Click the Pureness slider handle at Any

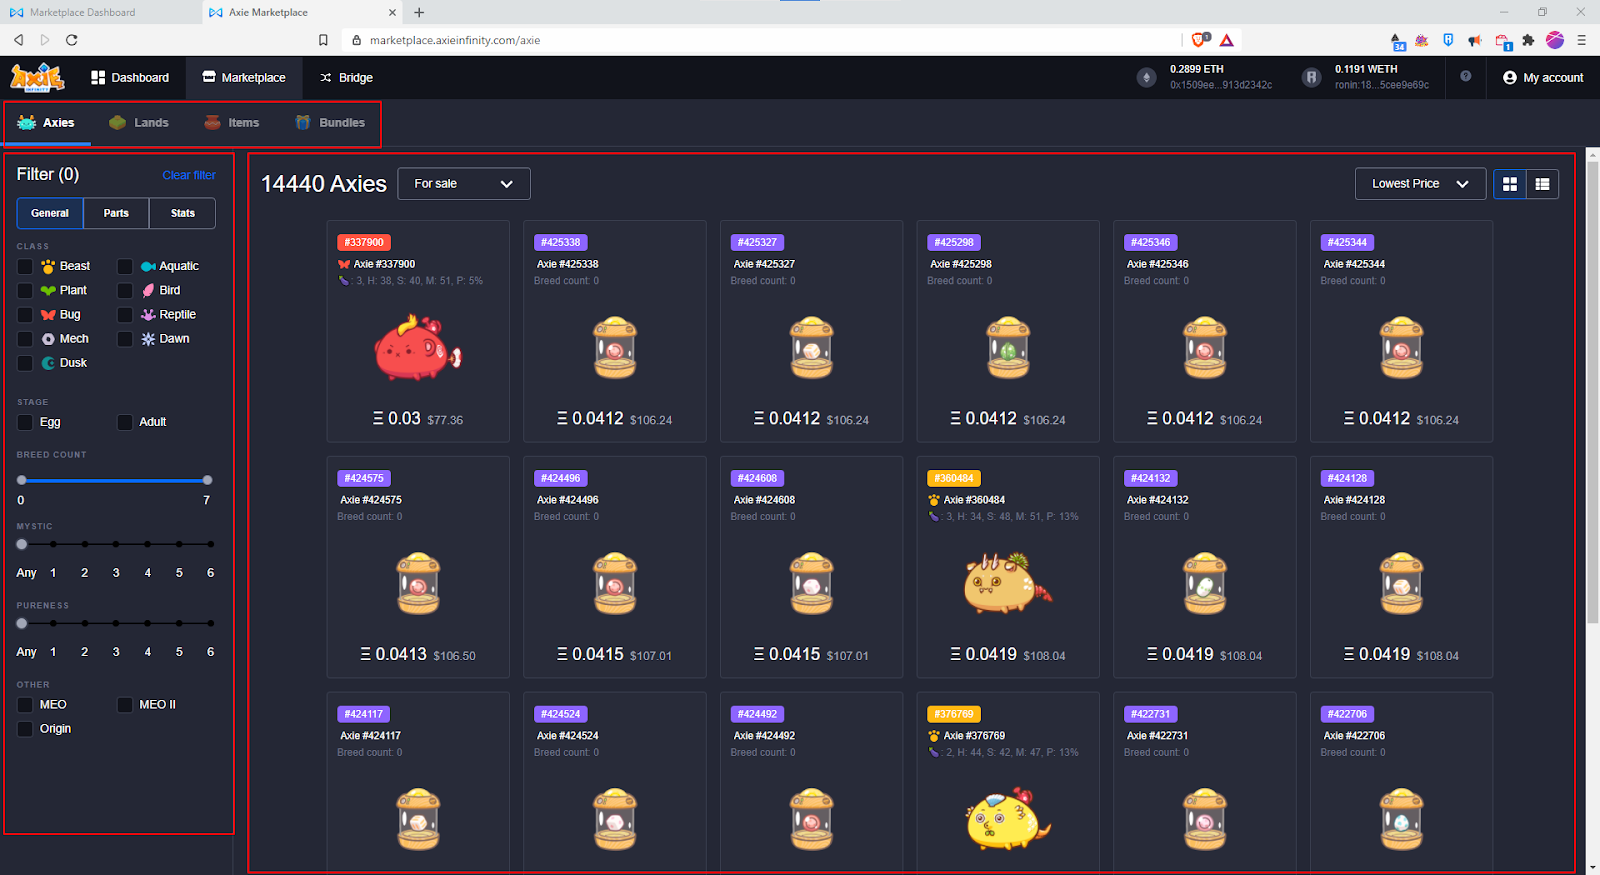22,623
